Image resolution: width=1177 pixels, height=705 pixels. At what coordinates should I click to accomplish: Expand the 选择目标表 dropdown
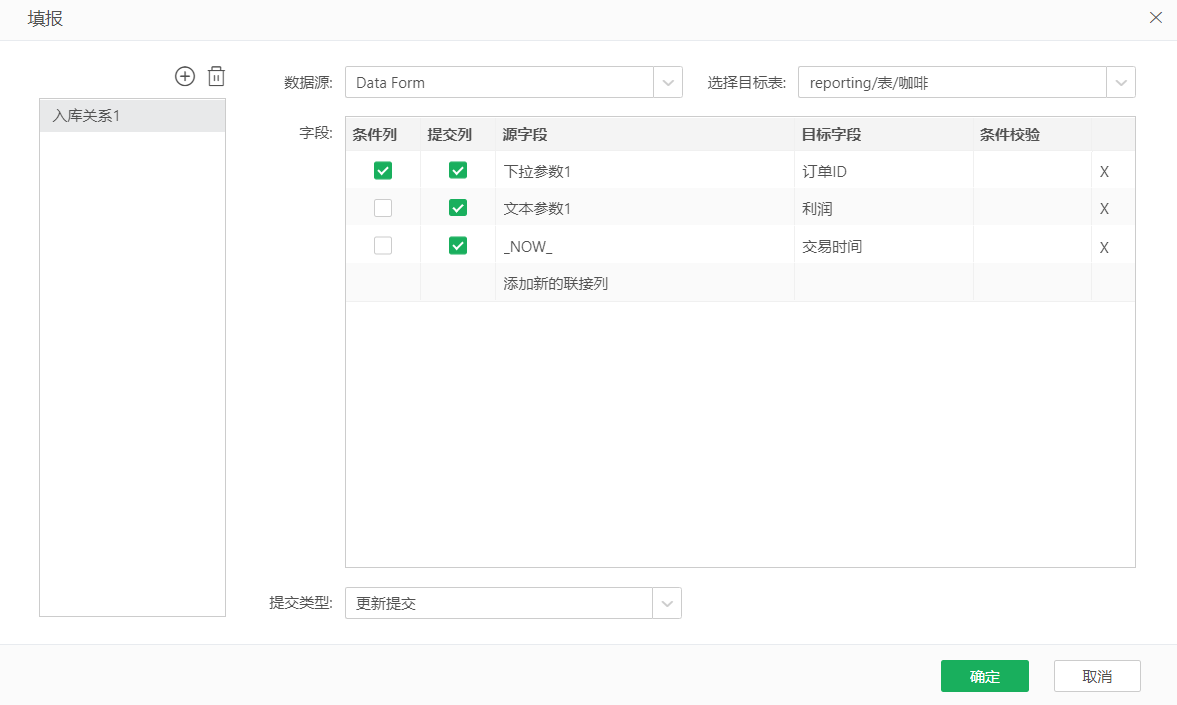[1120, 83]
